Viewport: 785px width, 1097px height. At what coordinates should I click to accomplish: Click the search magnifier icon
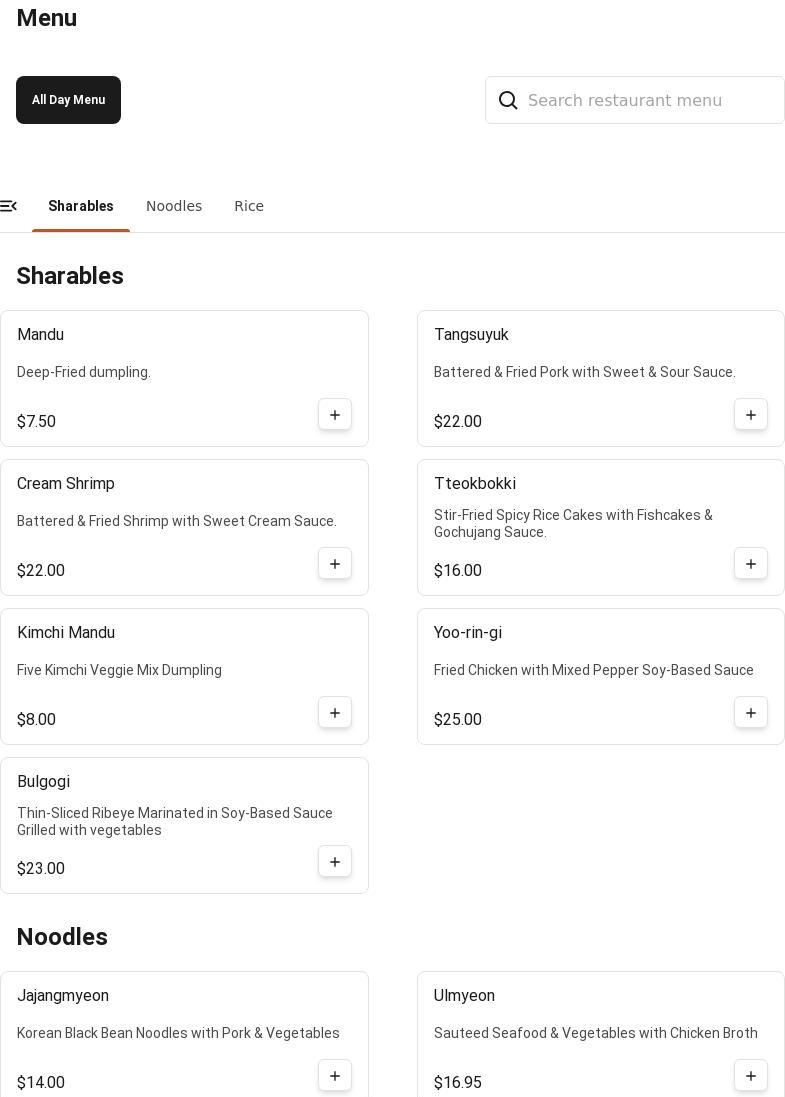508,100
